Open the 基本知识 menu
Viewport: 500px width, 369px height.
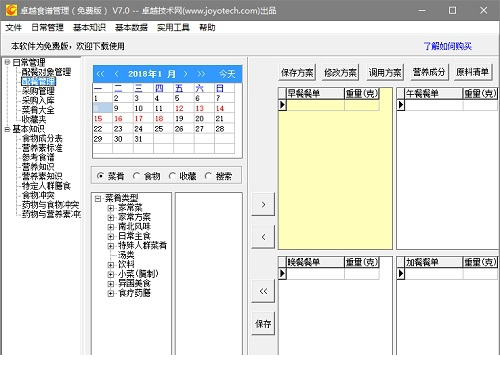click(89, 28)
